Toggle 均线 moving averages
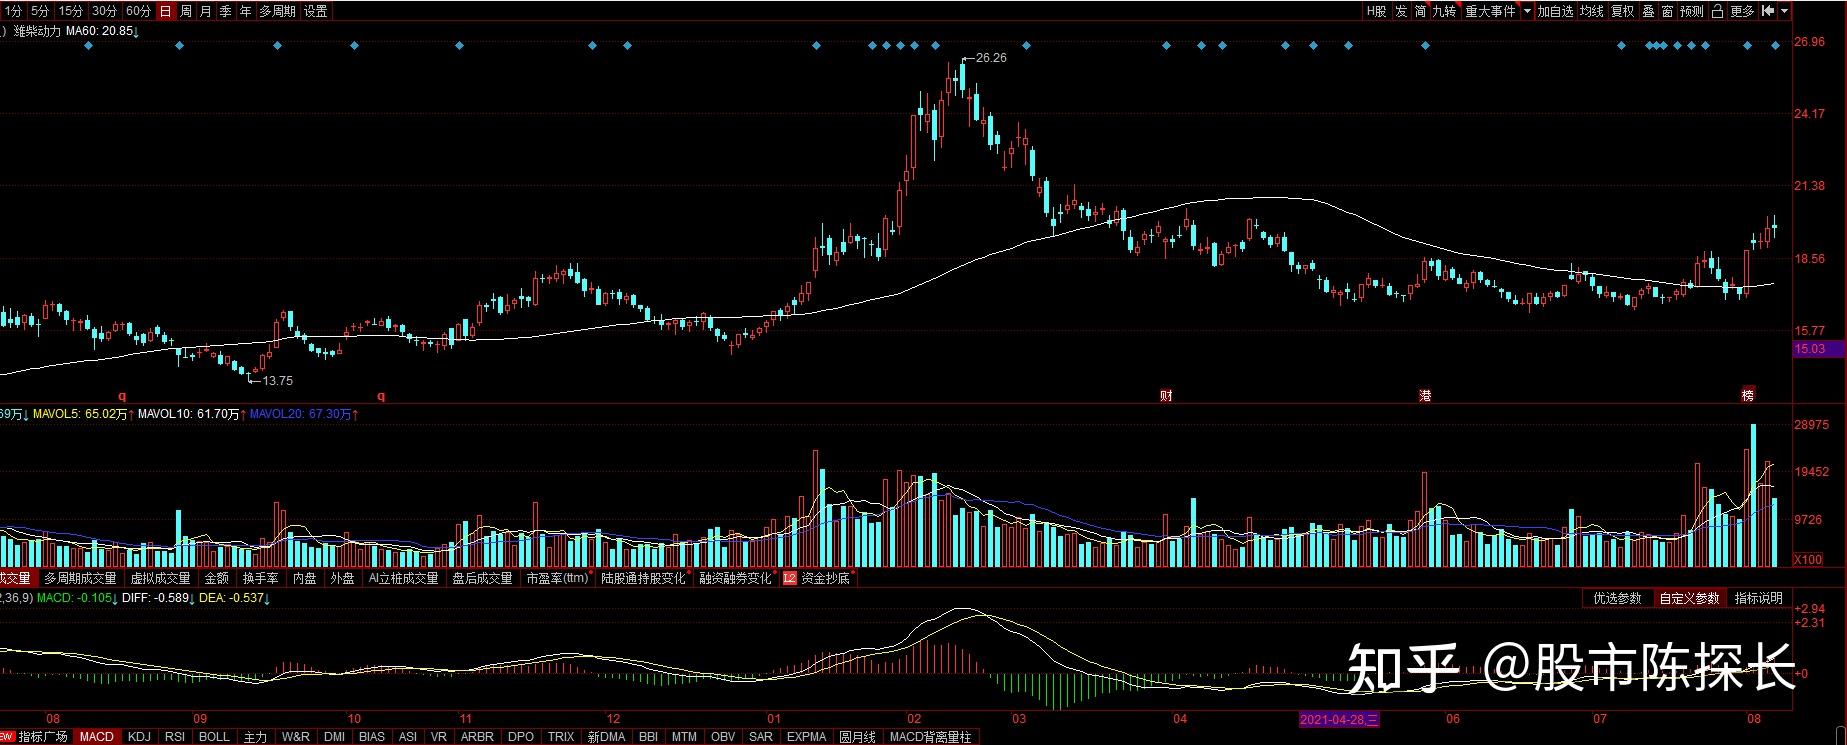Viewport: 1847px width, 745px height. [x=1591, y=11]
